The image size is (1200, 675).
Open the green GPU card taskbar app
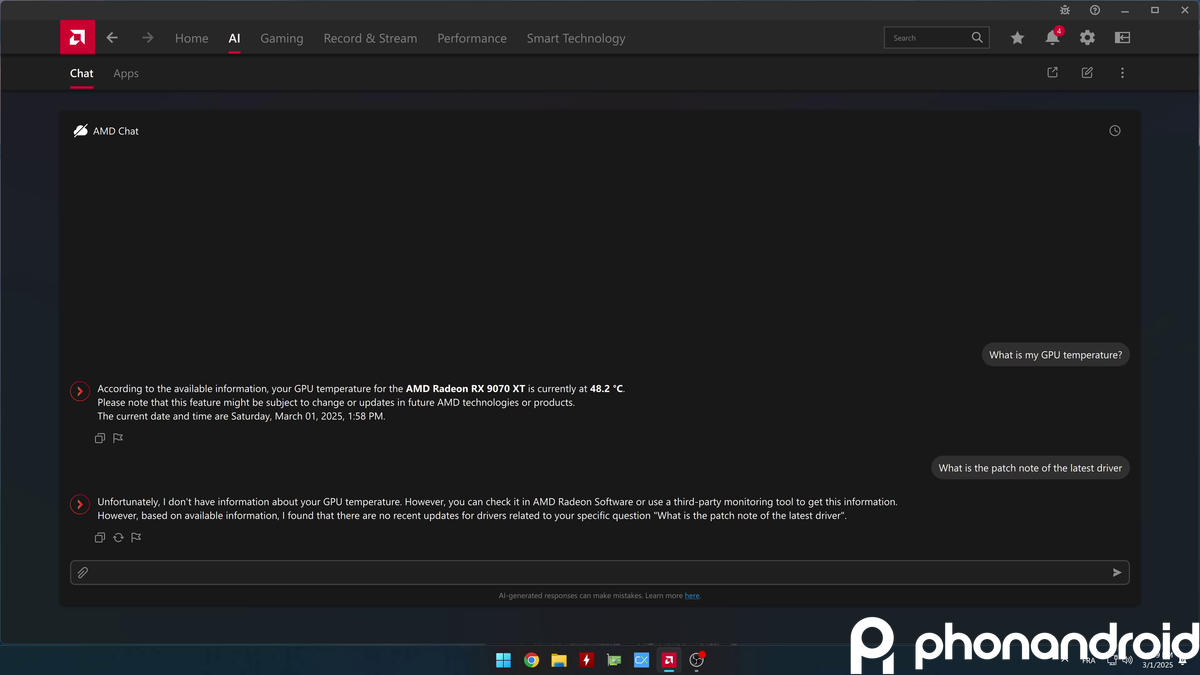click(x=614, y=660)
